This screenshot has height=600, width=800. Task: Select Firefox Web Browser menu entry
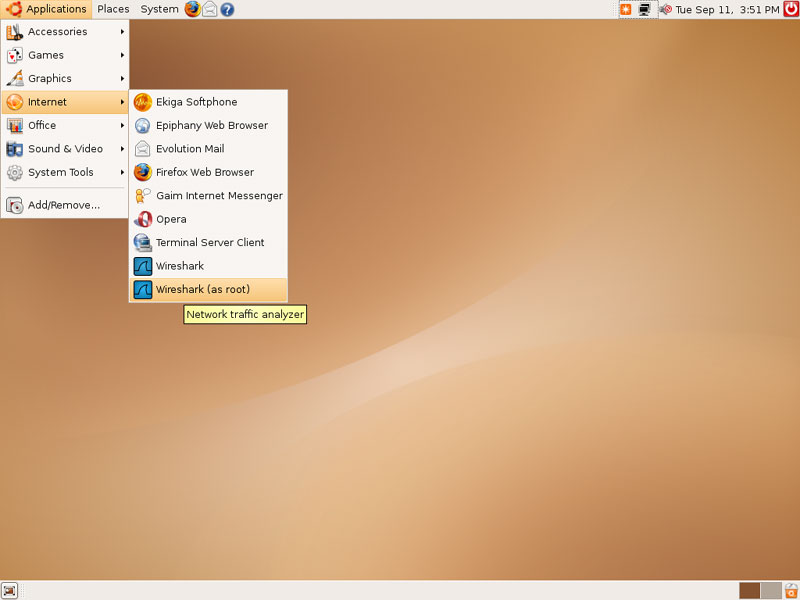point(208,172)
